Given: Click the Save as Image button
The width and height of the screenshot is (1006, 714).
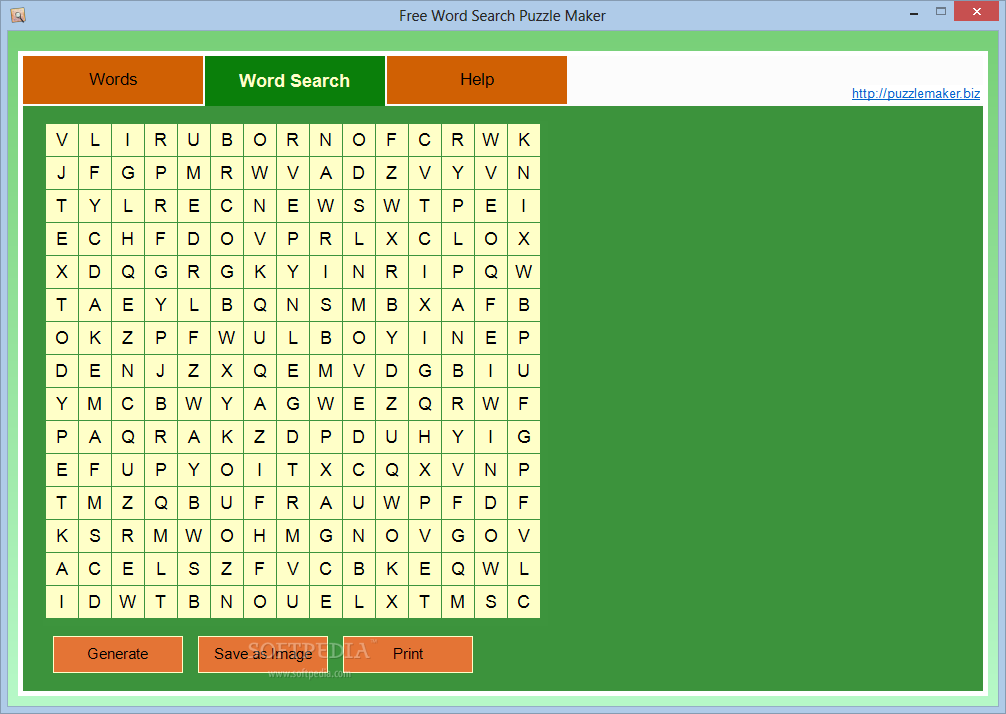Looking at the screenshot, I should click(x=262, y=654).
